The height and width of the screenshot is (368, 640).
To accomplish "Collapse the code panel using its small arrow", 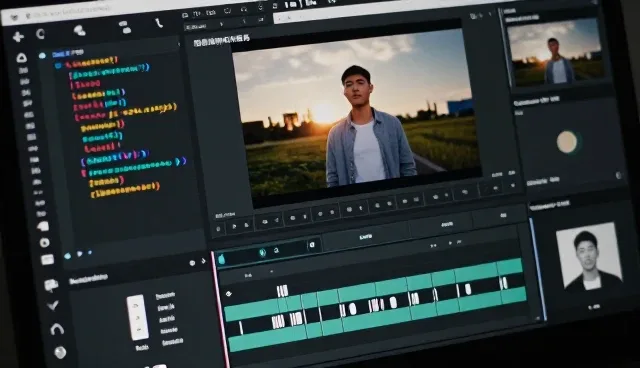I will (179, 44).
